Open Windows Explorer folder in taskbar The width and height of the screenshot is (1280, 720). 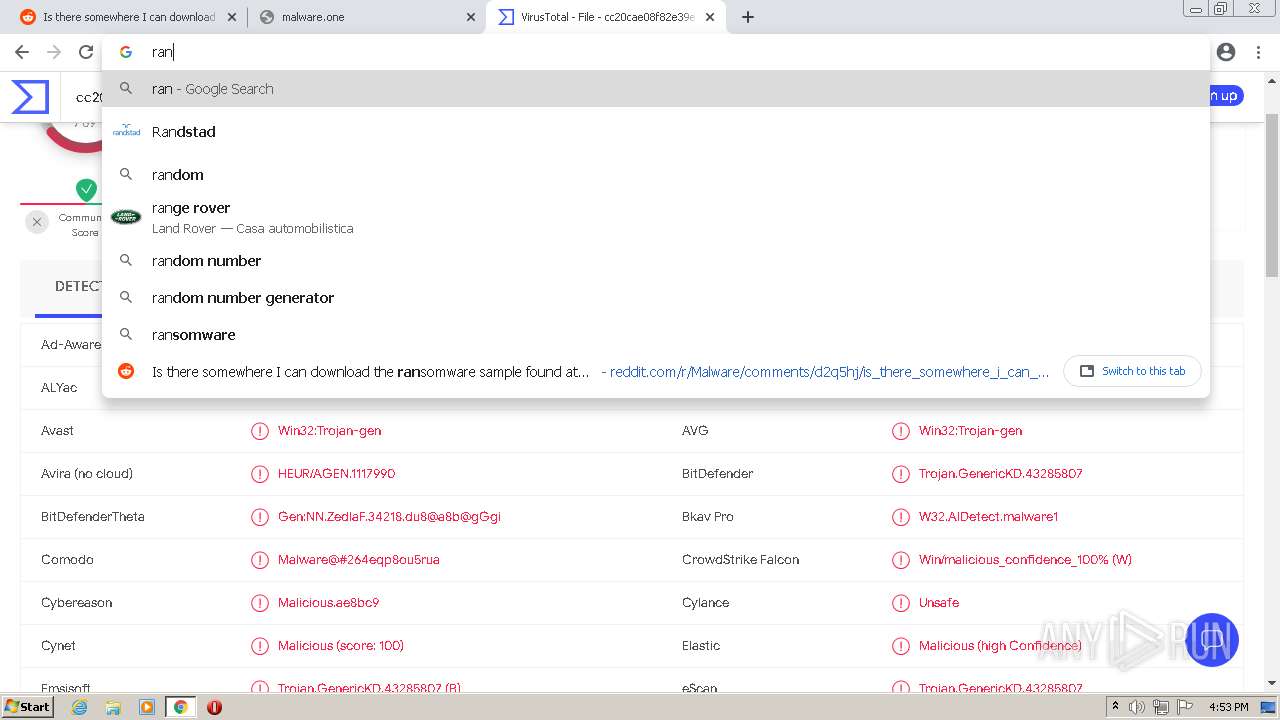click(x=113, y=707)
